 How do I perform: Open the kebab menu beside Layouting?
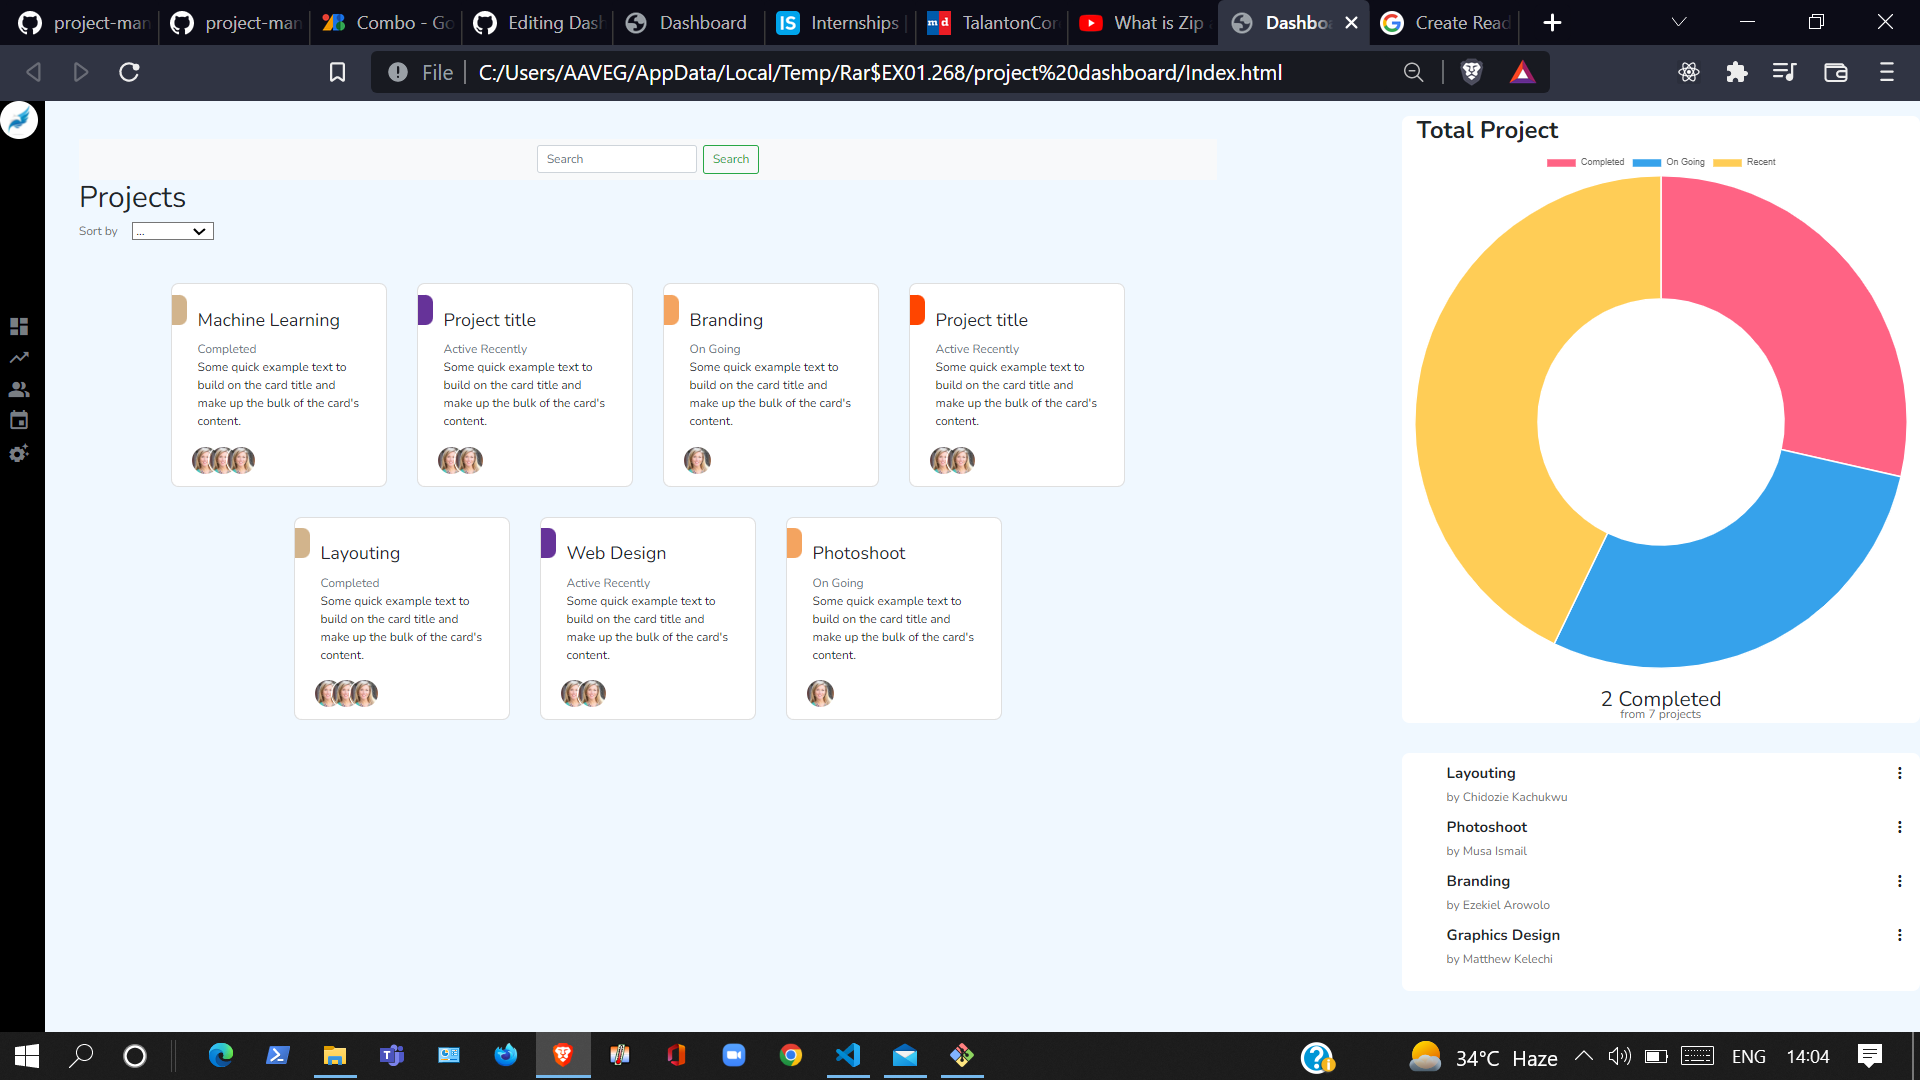pos(1901,773)
